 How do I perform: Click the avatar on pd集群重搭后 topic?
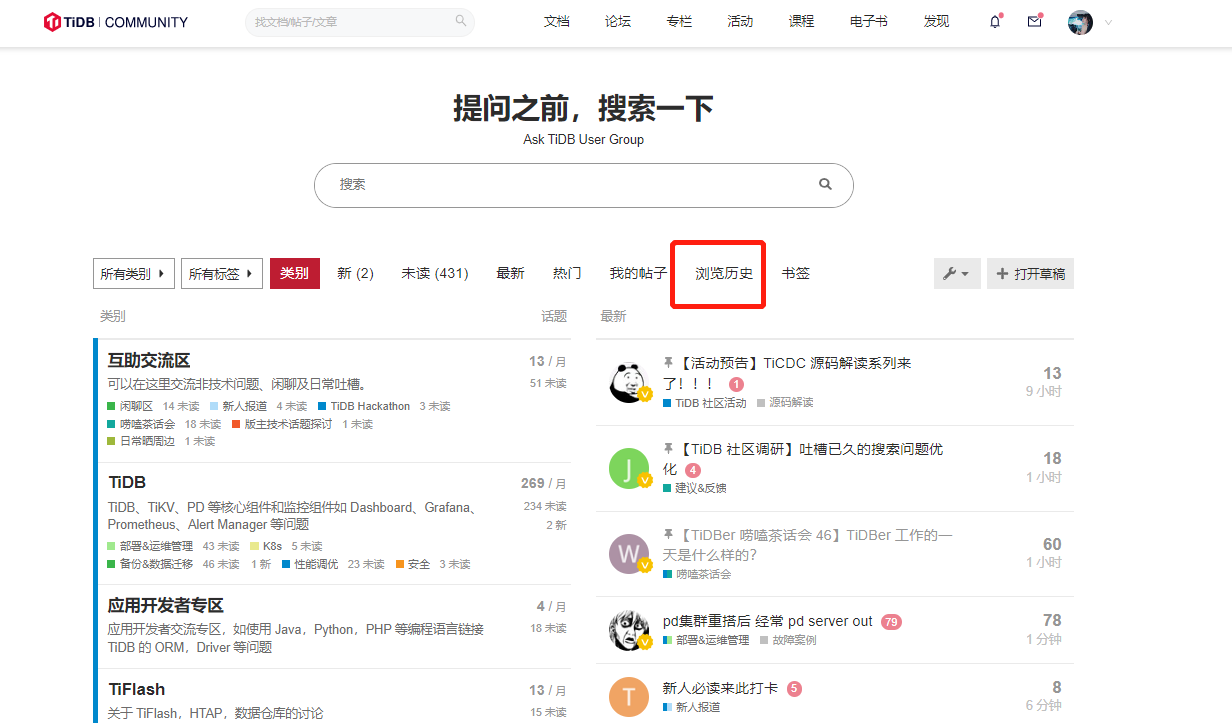629,631
